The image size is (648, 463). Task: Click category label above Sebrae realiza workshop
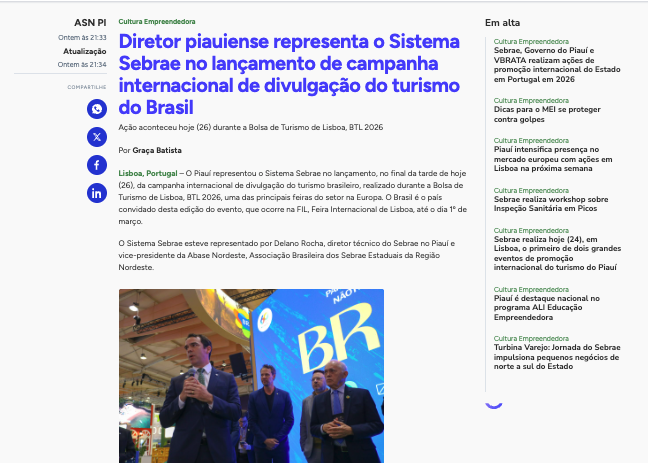(531, 191)
